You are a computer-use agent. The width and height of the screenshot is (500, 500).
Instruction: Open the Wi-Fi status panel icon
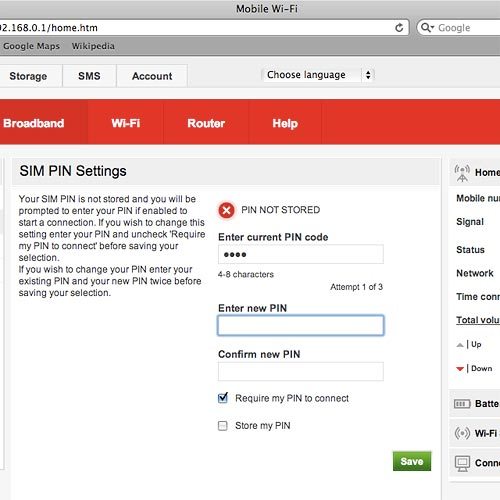pyautogui.click(x=462, y=433)
